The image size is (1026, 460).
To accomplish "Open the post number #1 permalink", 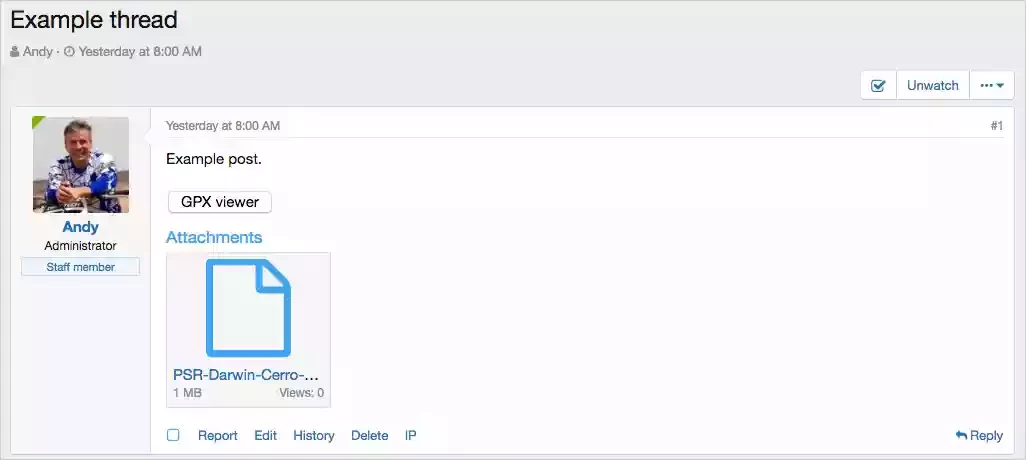I will click(997, 126).
